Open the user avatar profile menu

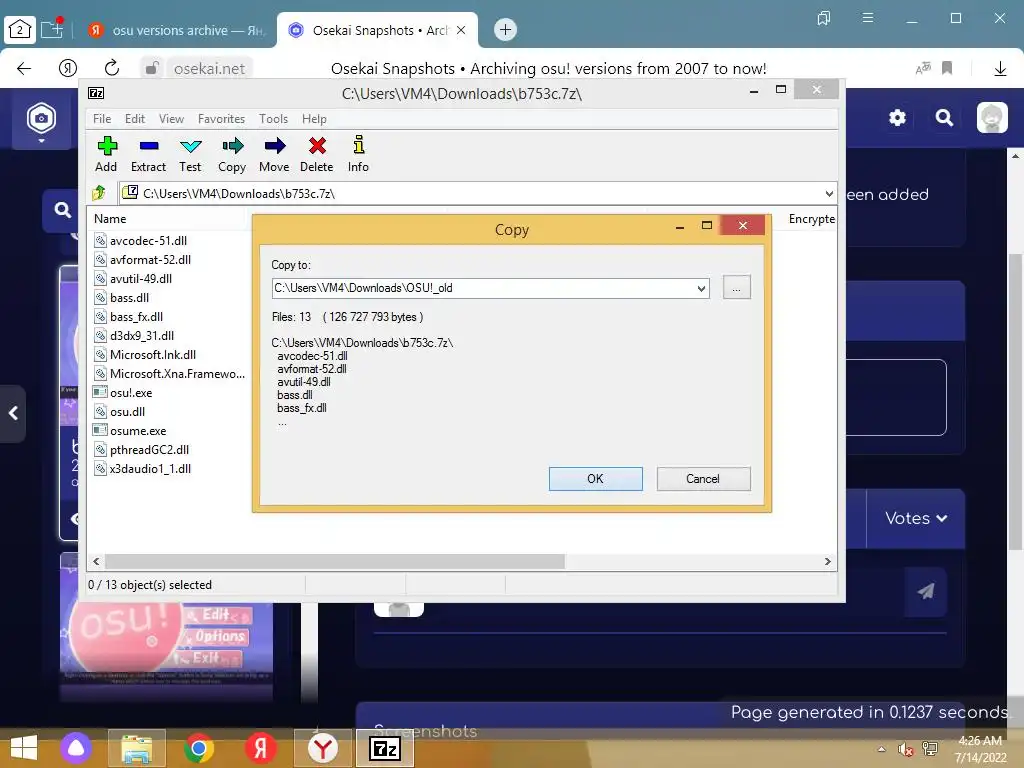click(x=991, y=118)
